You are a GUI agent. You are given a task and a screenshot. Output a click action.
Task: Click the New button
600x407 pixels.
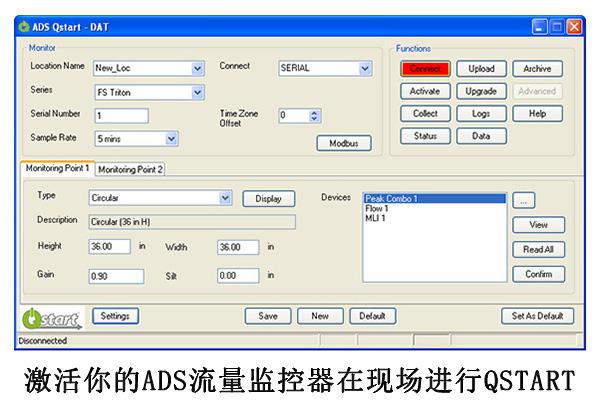(x=320, y=316)
